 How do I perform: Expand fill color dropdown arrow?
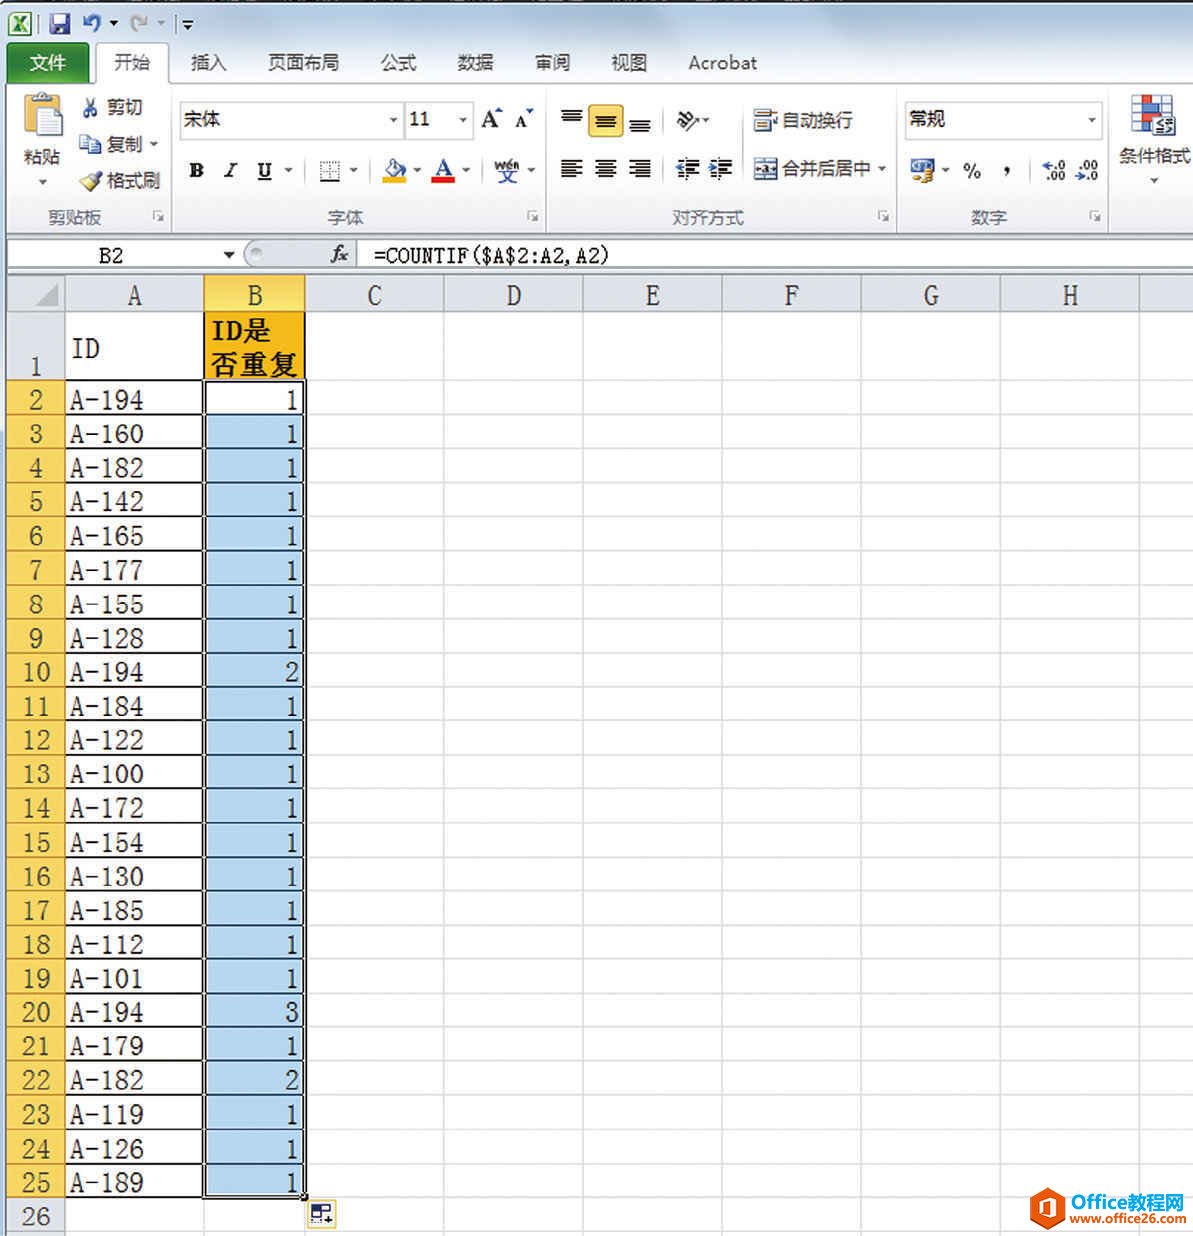(x=417, y=171)
